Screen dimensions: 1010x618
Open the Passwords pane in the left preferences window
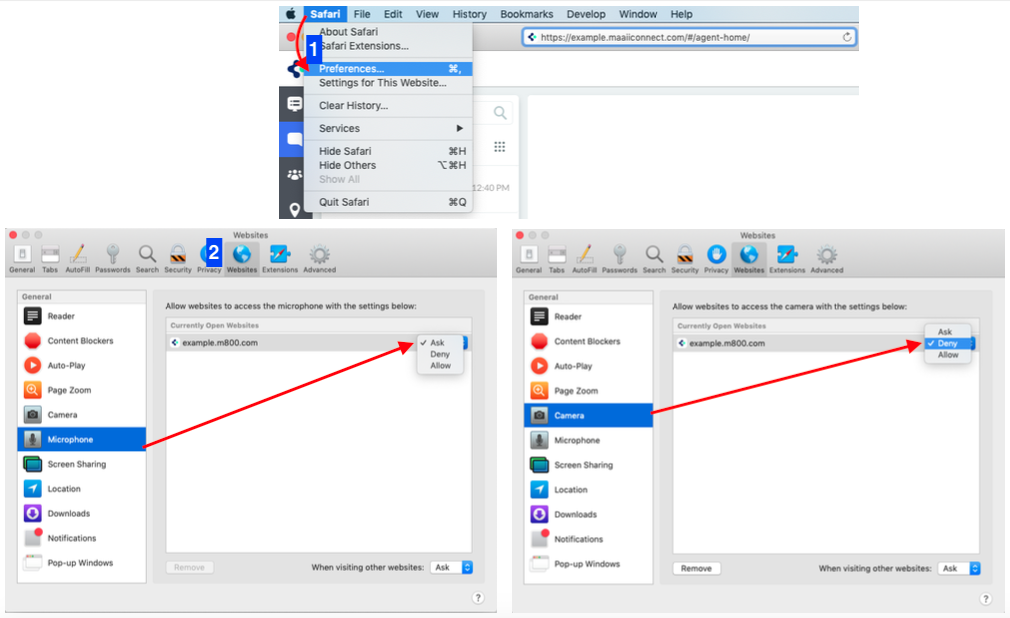click(113, 258)
